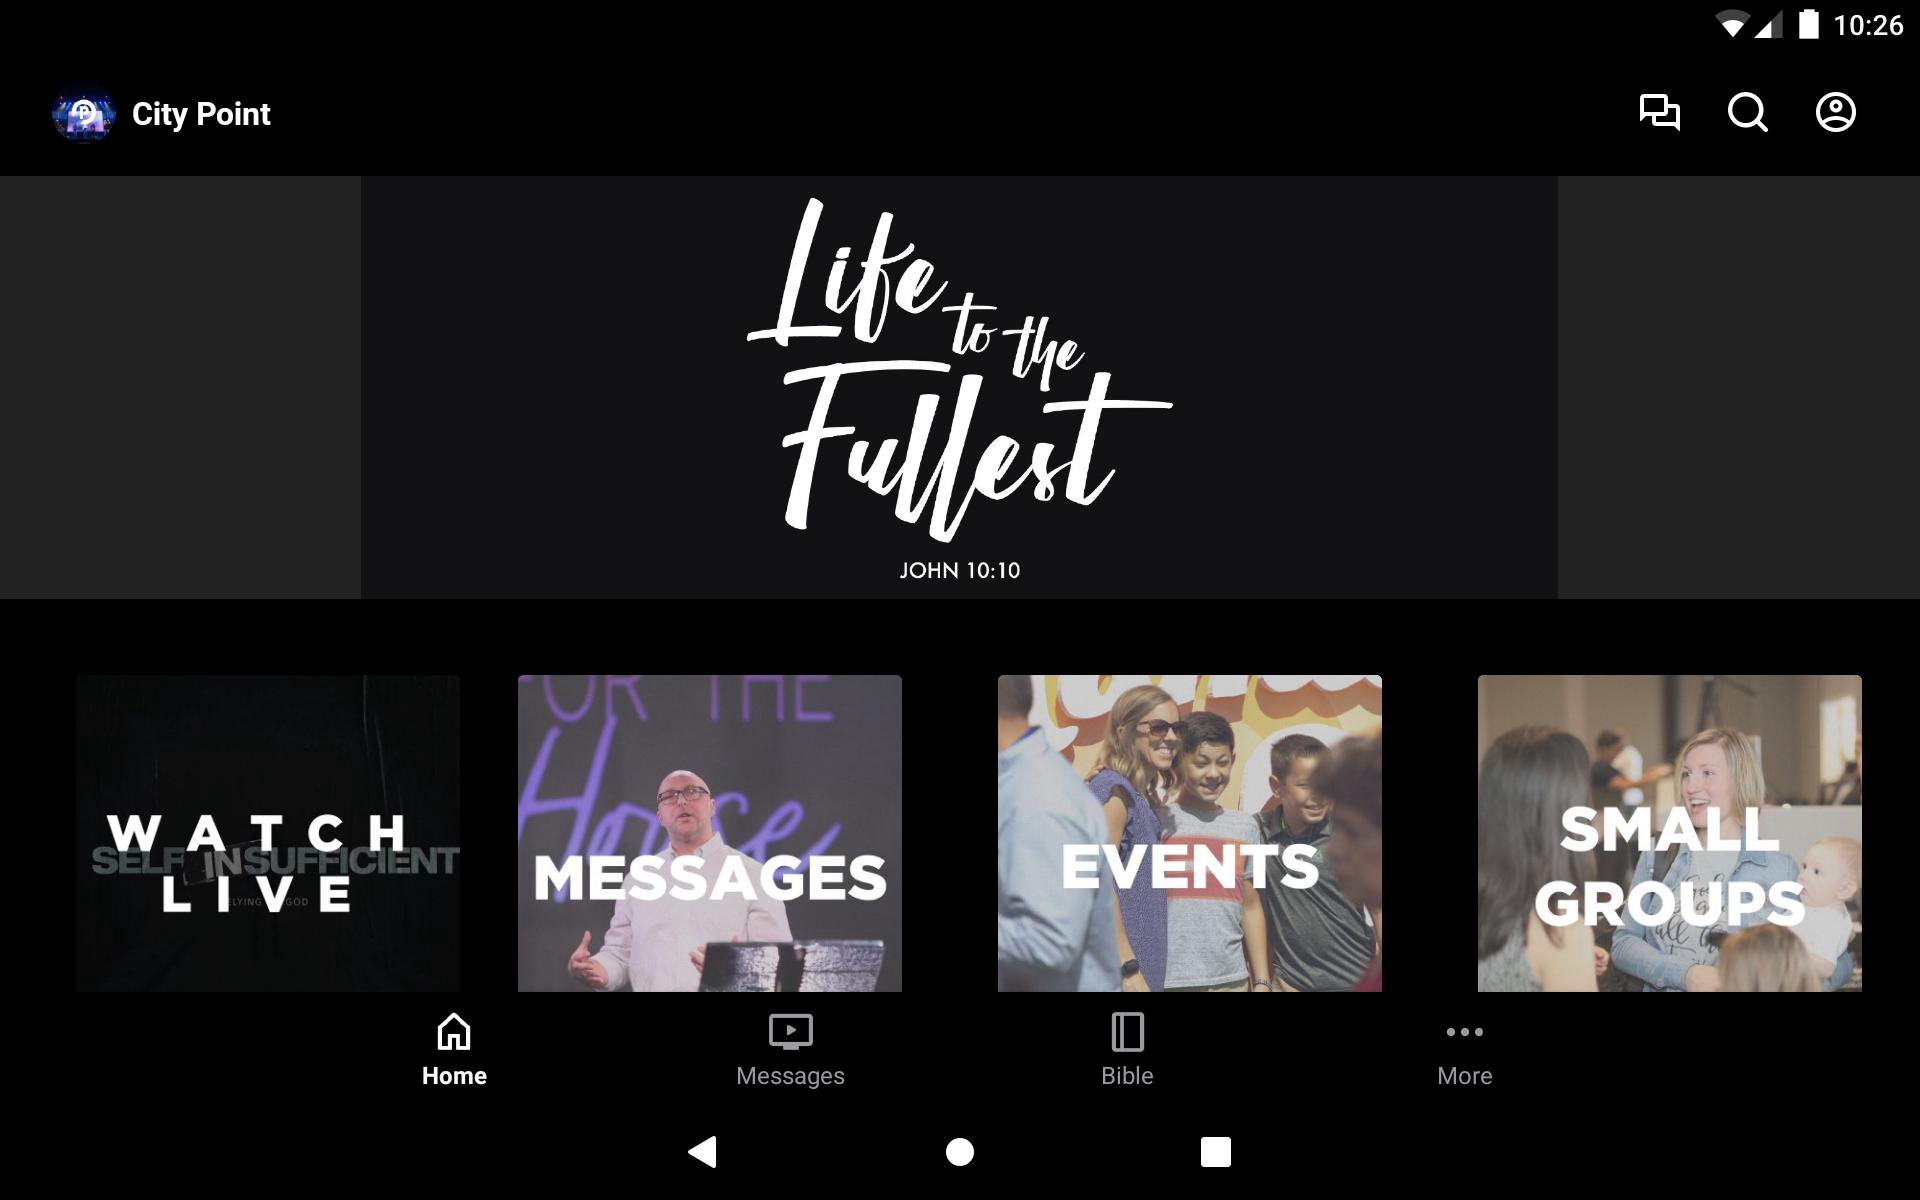The height and width of the screenshot is (1200, 1920).
Task: Select the Home house icon
Action: coord(454,1031)
